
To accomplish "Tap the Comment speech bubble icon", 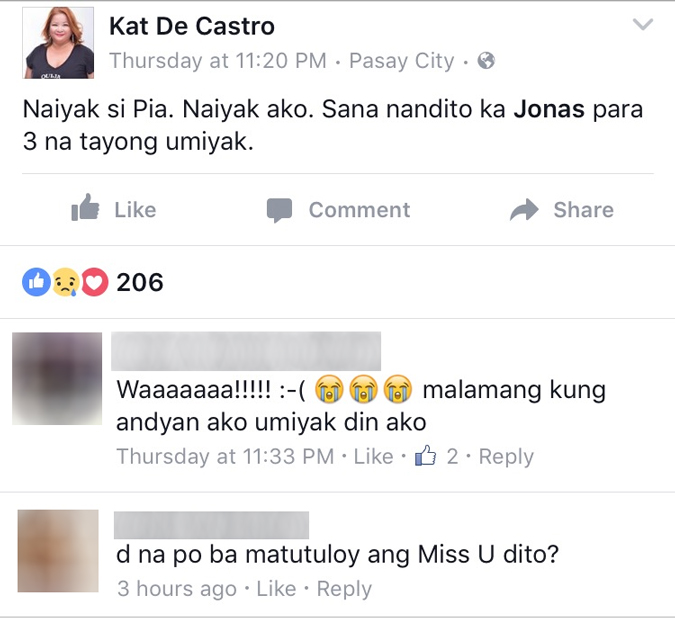I will click(279, 210).
